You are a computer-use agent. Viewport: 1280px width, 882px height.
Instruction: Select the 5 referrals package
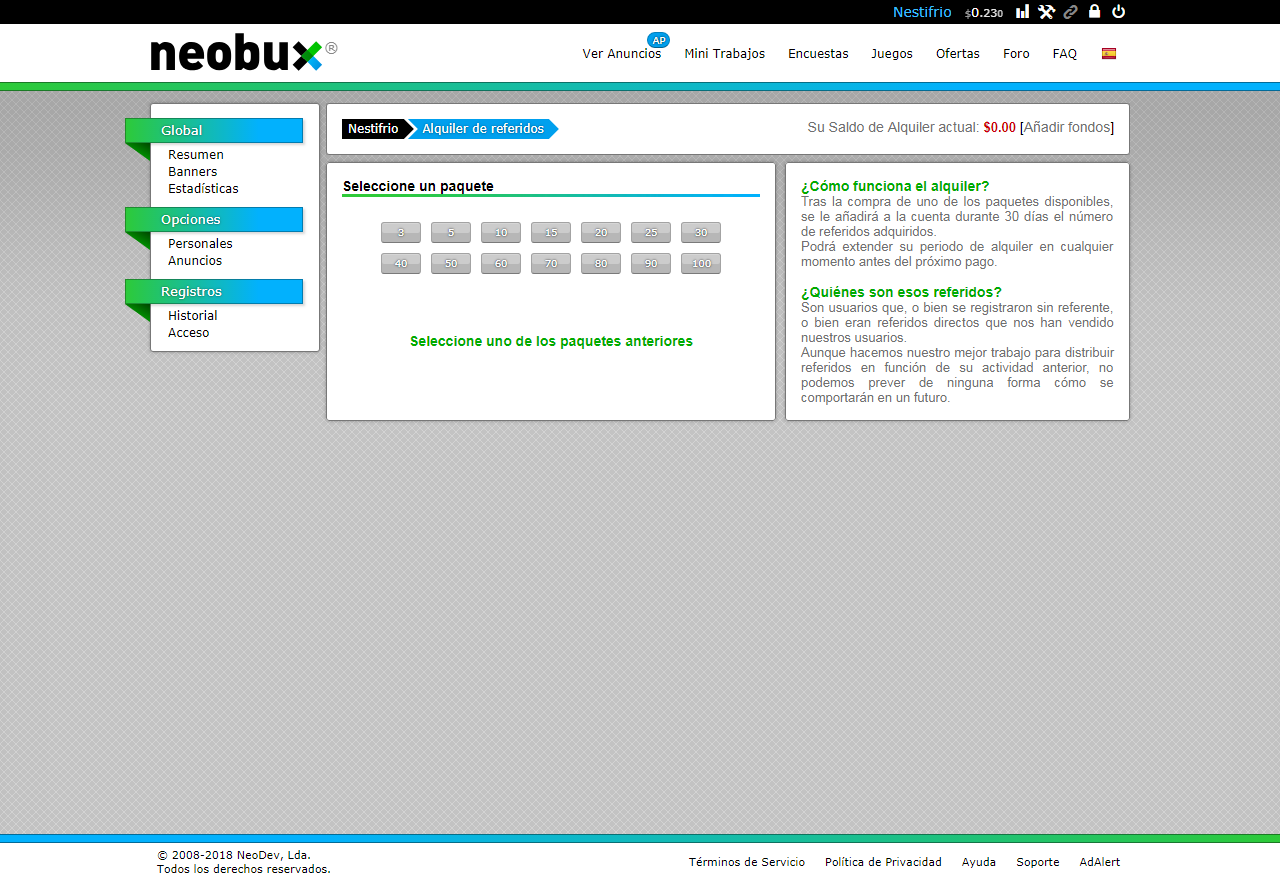tap(451, 233)
